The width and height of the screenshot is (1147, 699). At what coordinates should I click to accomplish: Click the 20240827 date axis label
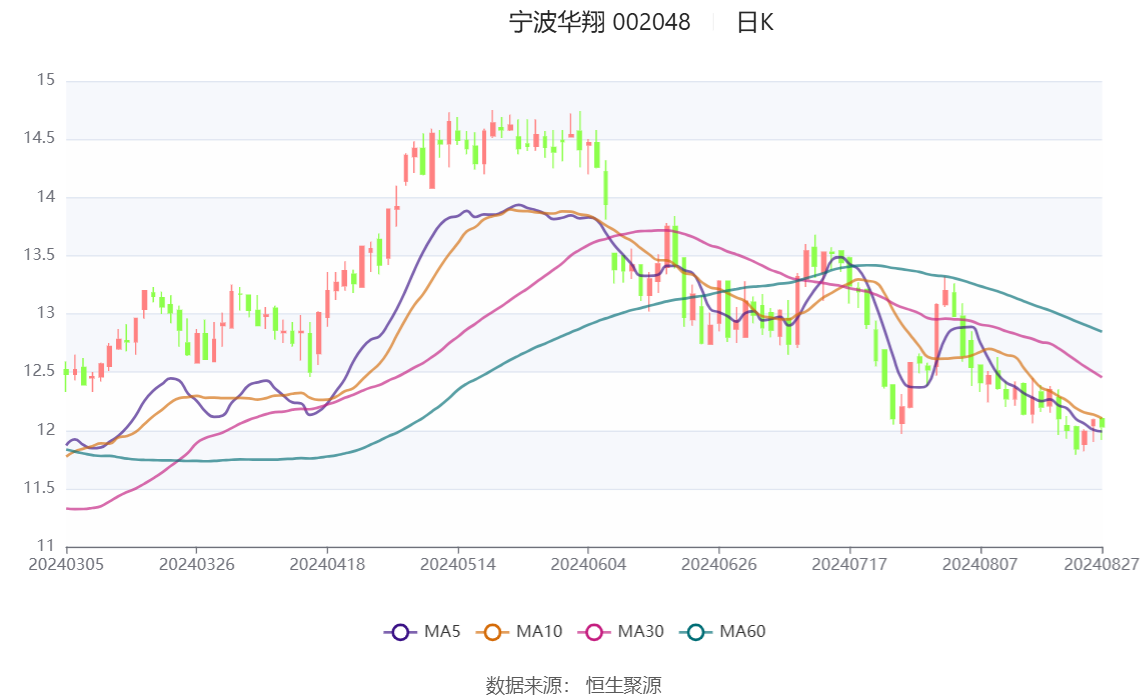(1101, 564)
